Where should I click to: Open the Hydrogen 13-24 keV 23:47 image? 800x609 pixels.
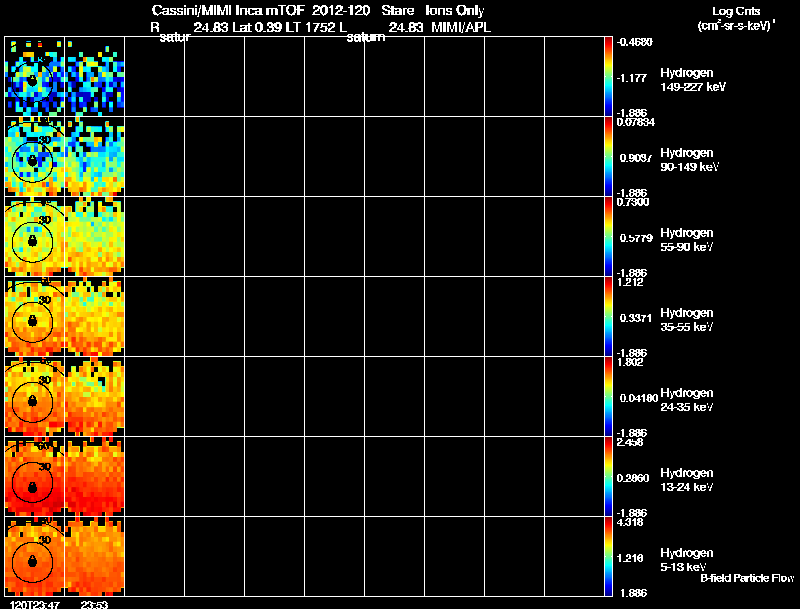(x=35, y=477)
